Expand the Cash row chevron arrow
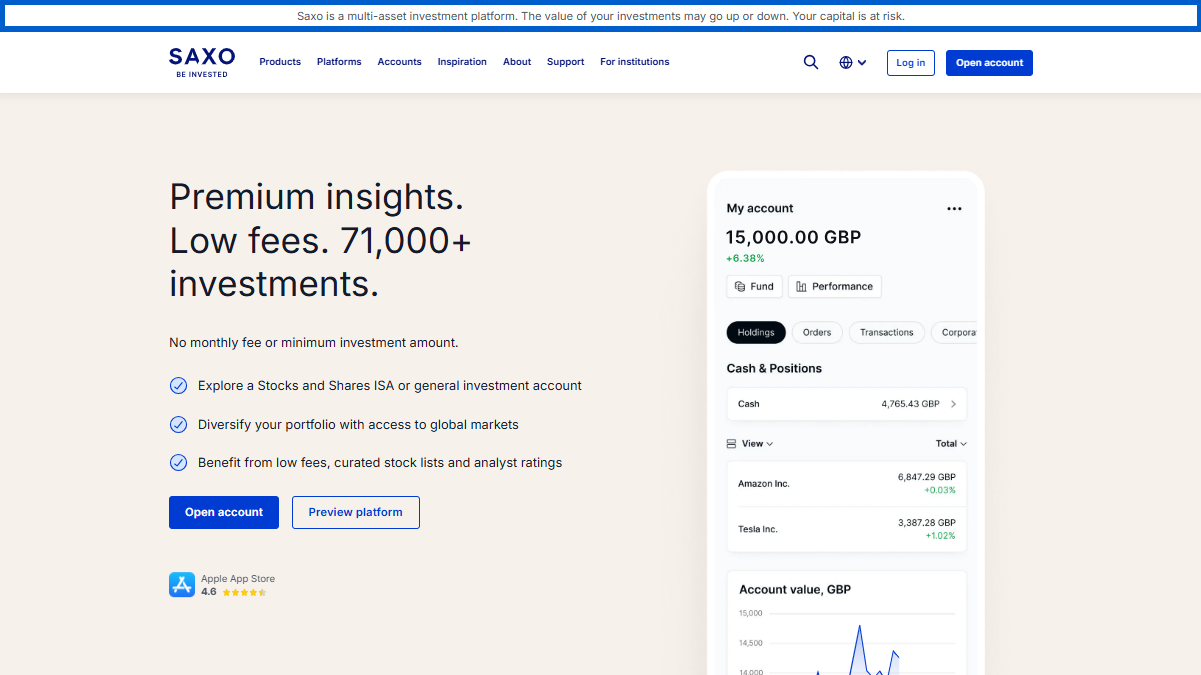Screen dimensions: 1201x675 (x=953, y=404)
